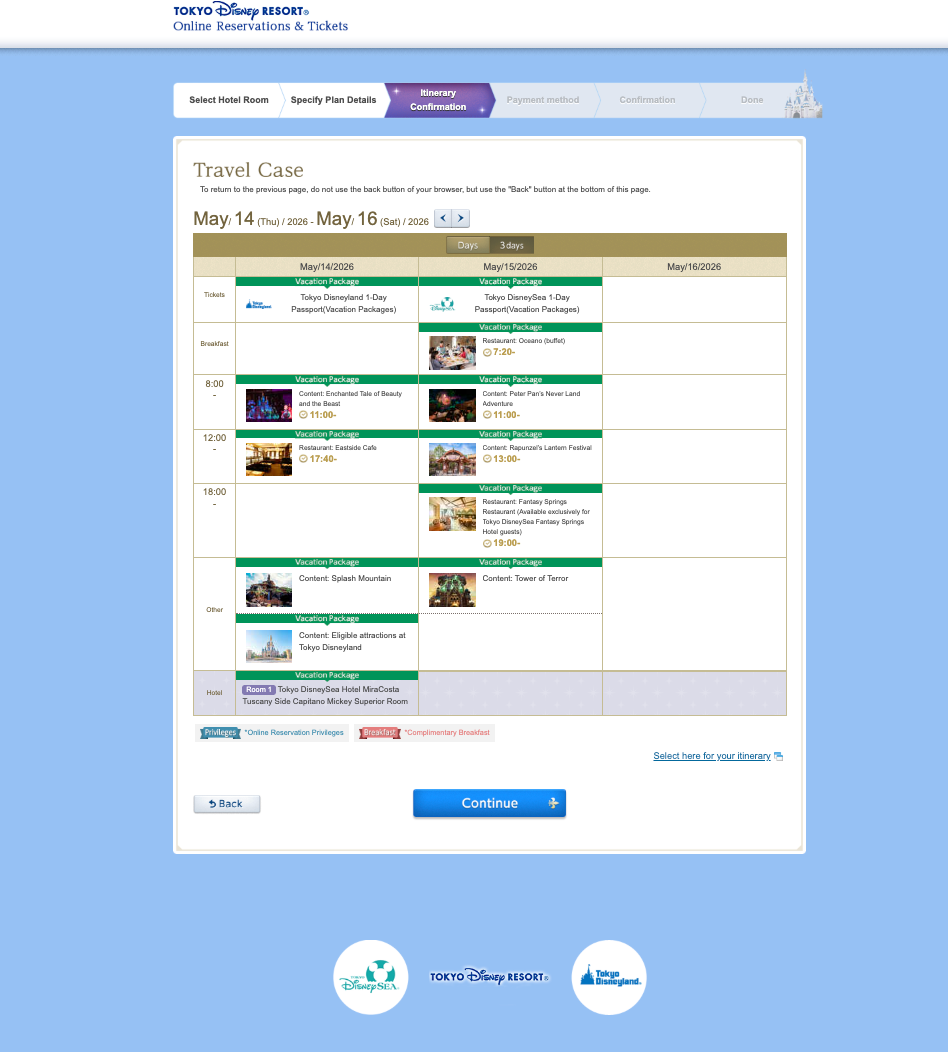Click the clock icon beside 17:40-
Image resolution: width=948 pixels, height=1052 pixels.
click(303, 459)
